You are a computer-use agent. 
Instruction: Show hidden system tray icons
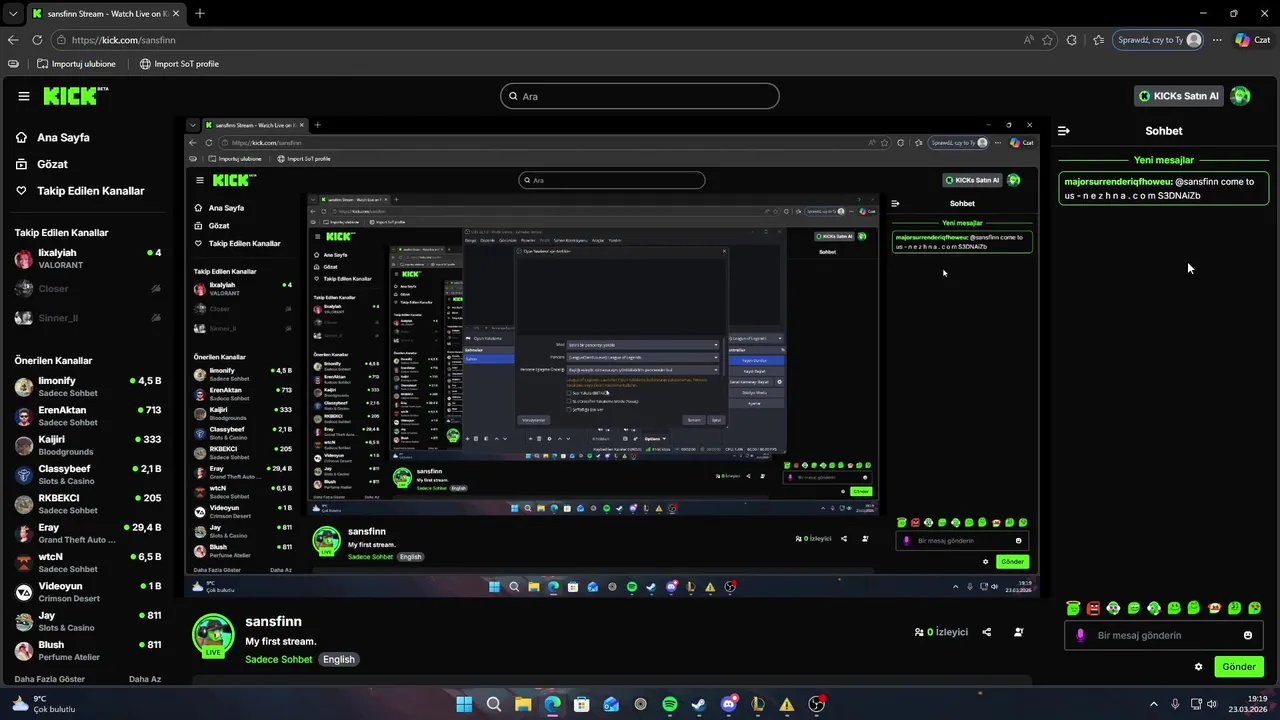1154,704
